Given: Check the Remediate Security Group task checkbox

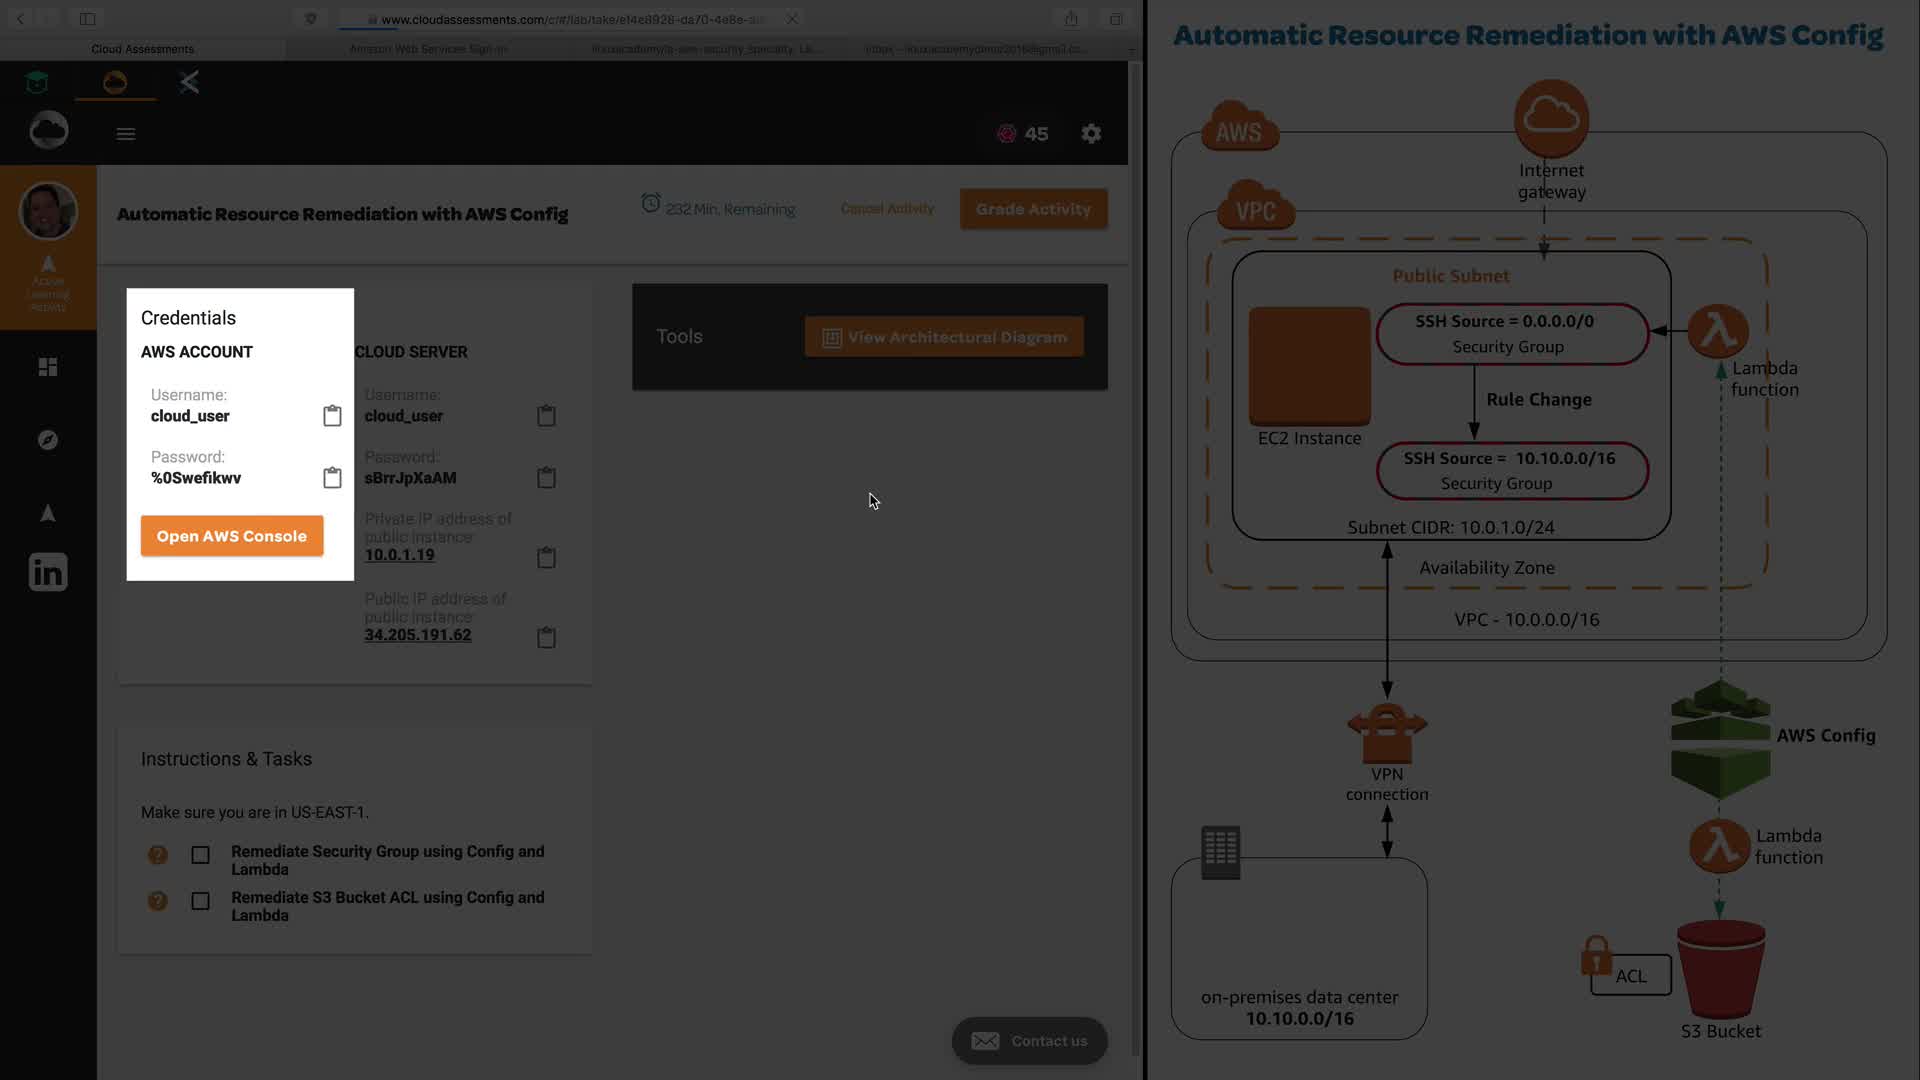Looking at the screenshot, I should click(x=201, y=855).
